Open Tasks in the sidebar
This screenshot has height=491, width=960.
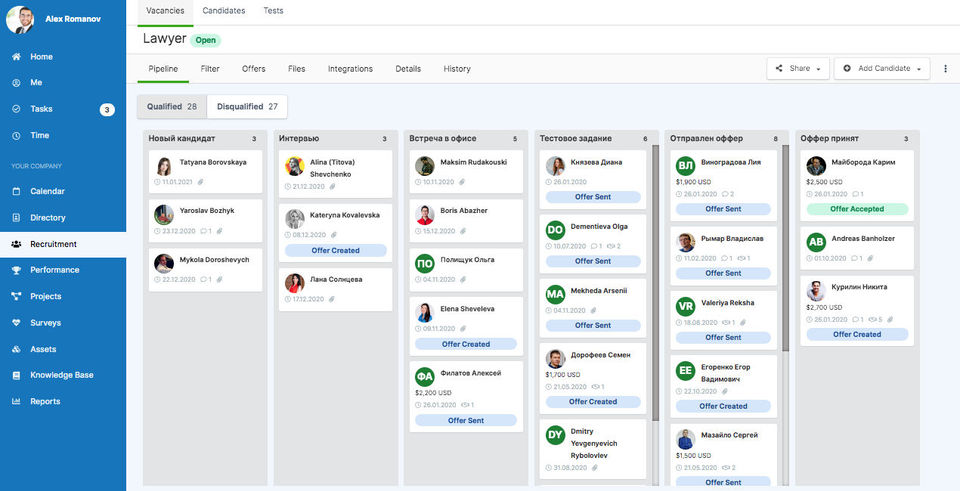click(41, 109)
